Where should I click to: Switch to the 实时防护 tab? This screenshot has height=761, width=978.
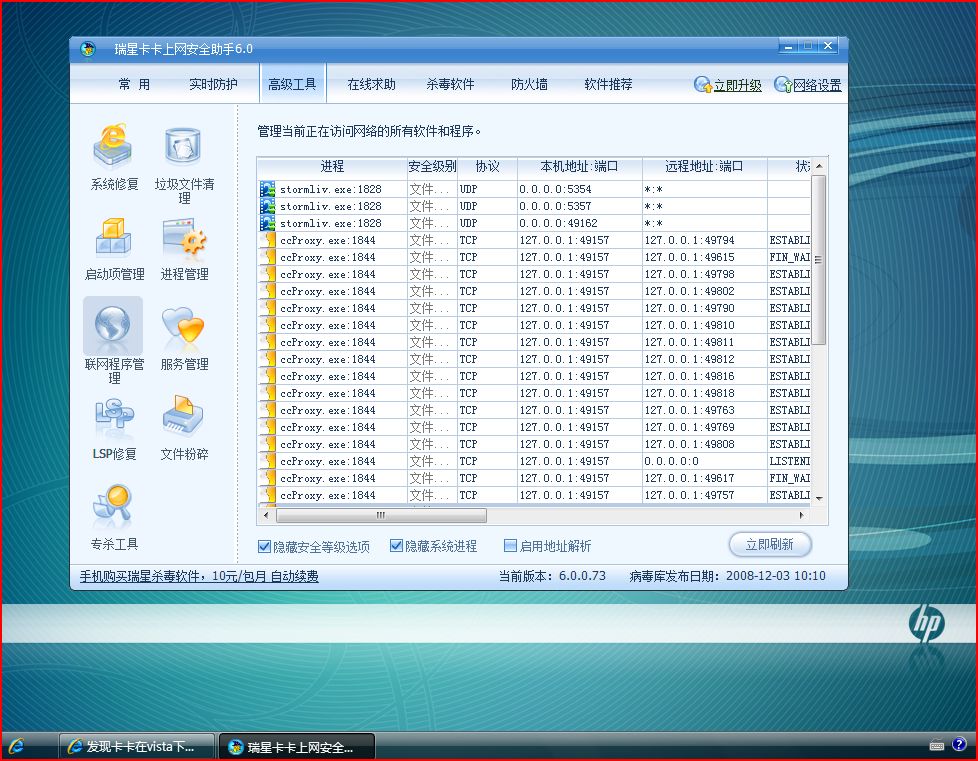point(213,85)
